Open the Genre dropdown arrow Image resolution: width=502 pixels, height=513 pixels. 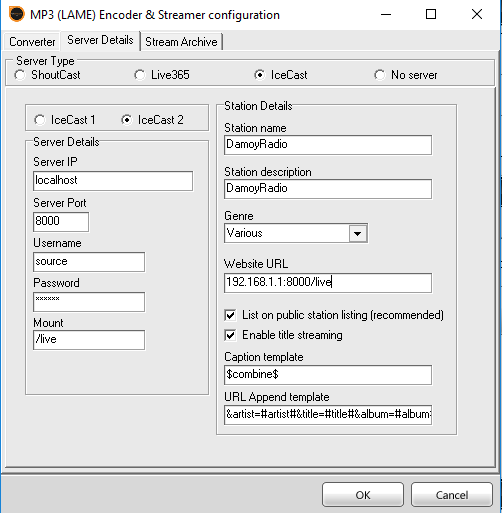[358, 233]
